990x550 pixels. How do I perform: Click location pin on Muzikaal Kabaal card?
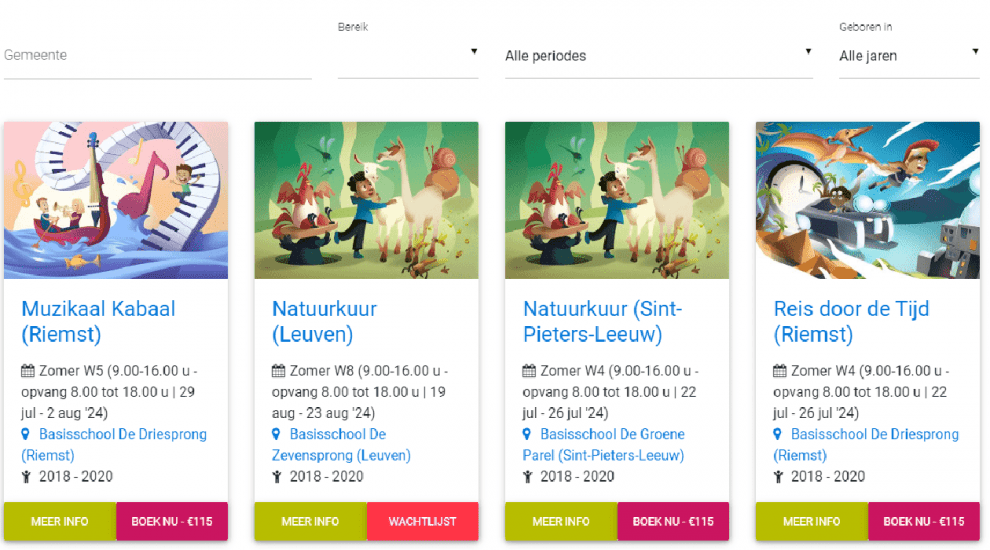point(26,435)
